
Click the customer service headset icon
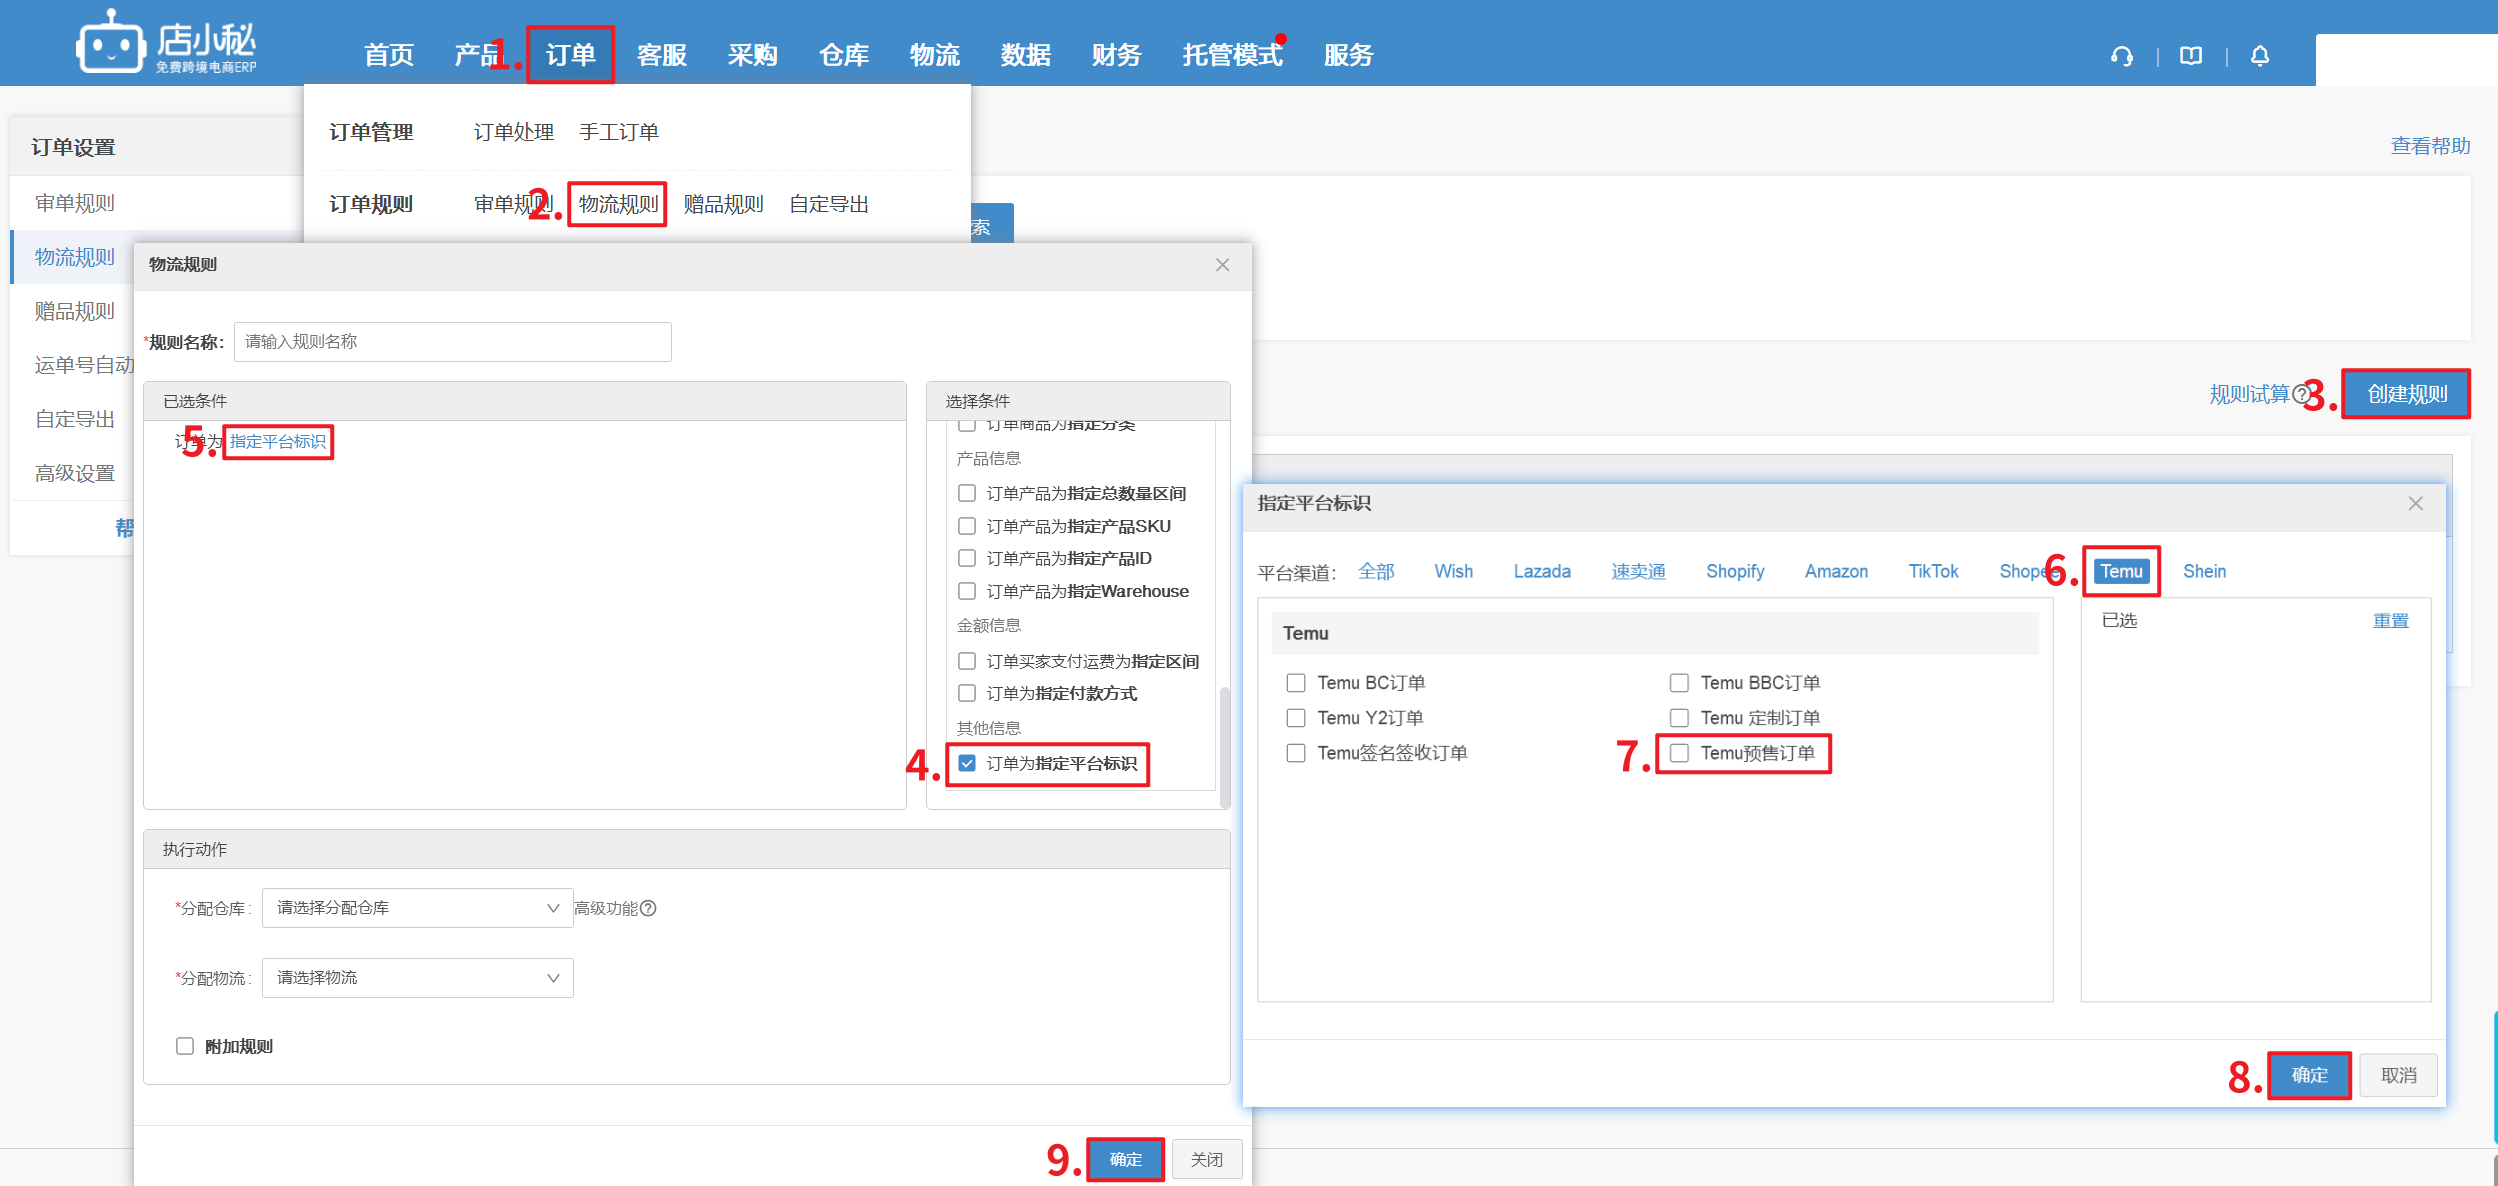pyautogui.click(x=2121, y=56)
